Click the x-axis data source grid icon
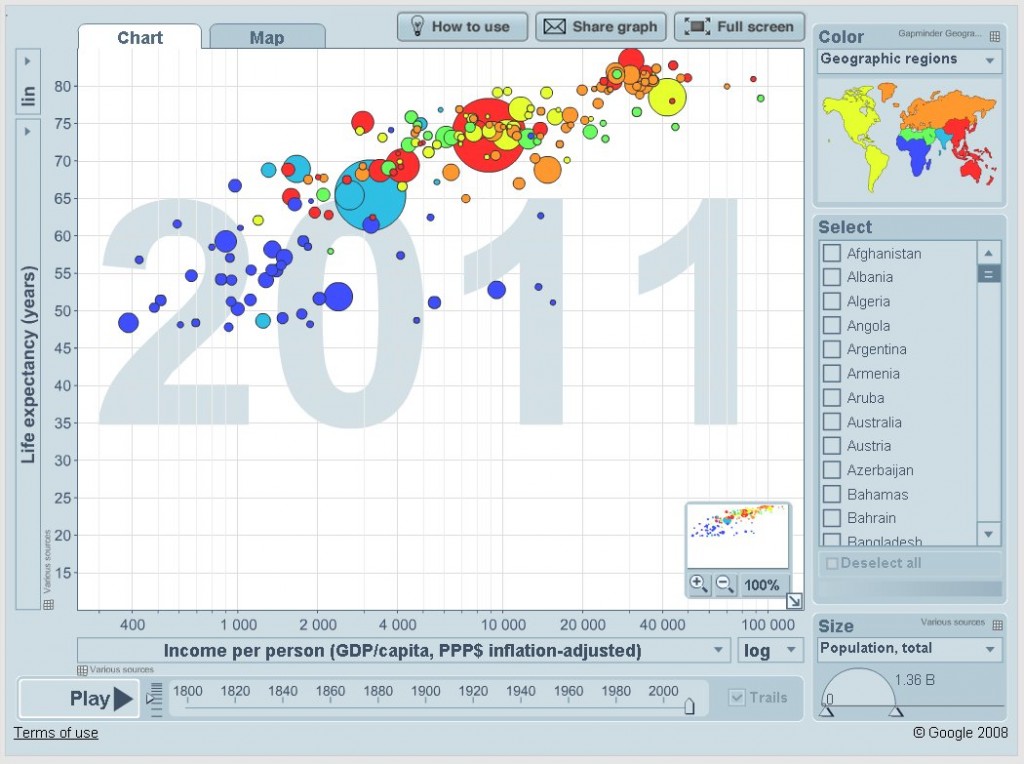Viewport: 1024px width, 764px height. point(83,670)
